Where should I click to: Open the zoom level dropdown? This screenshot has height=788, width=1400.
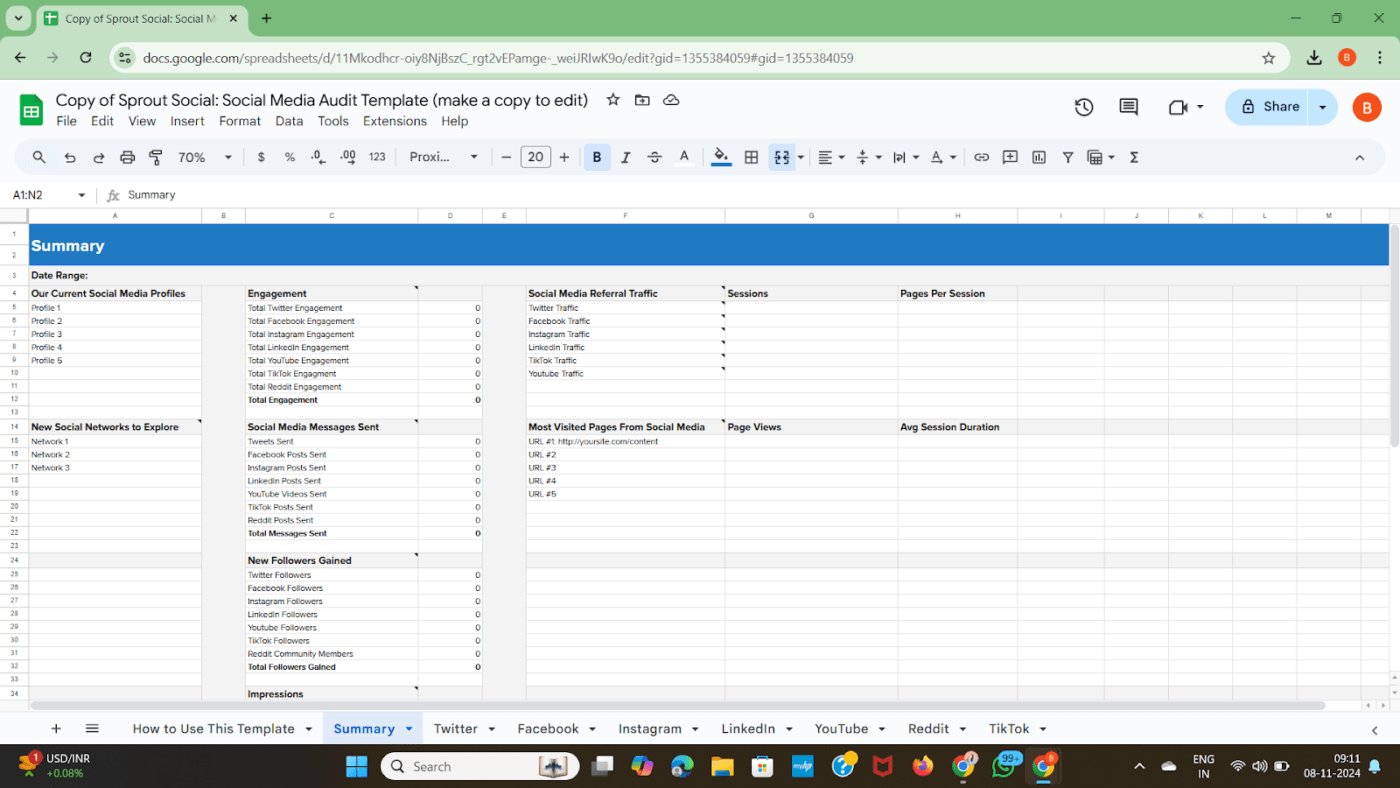pos(205,157)
